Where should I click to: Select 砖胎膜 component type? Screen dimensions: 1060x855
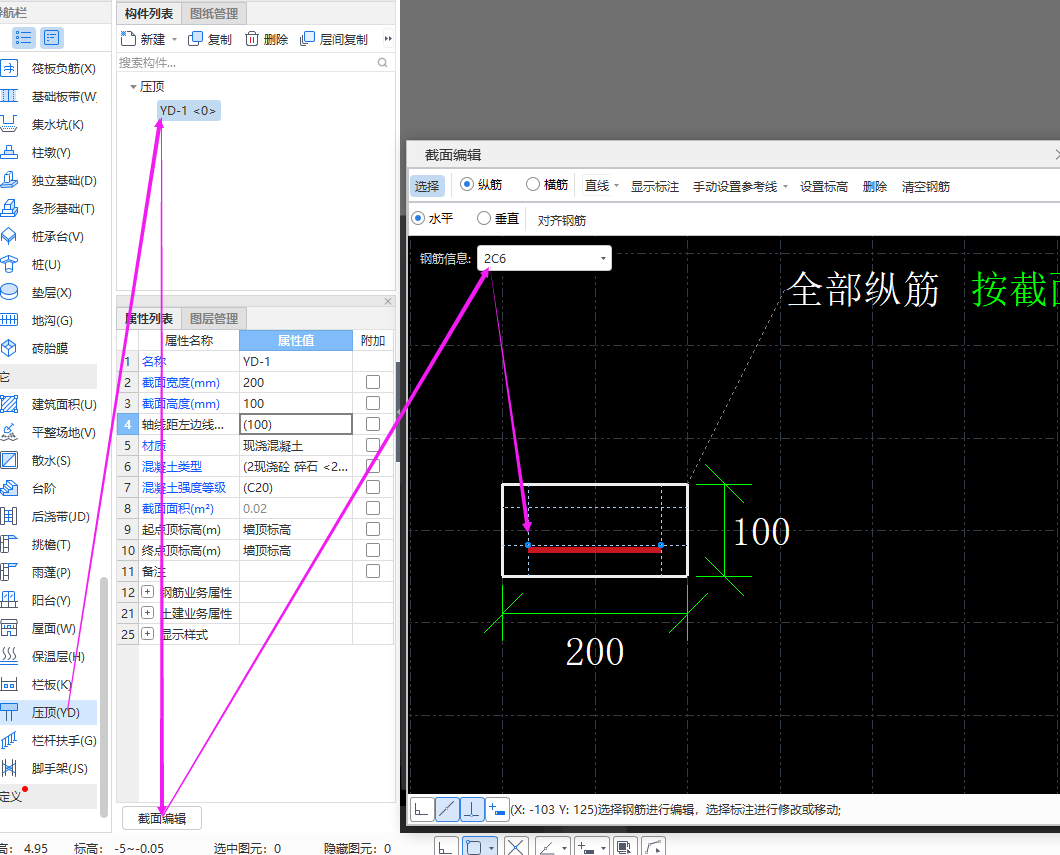pyautogui.click(x=49, y=349)
